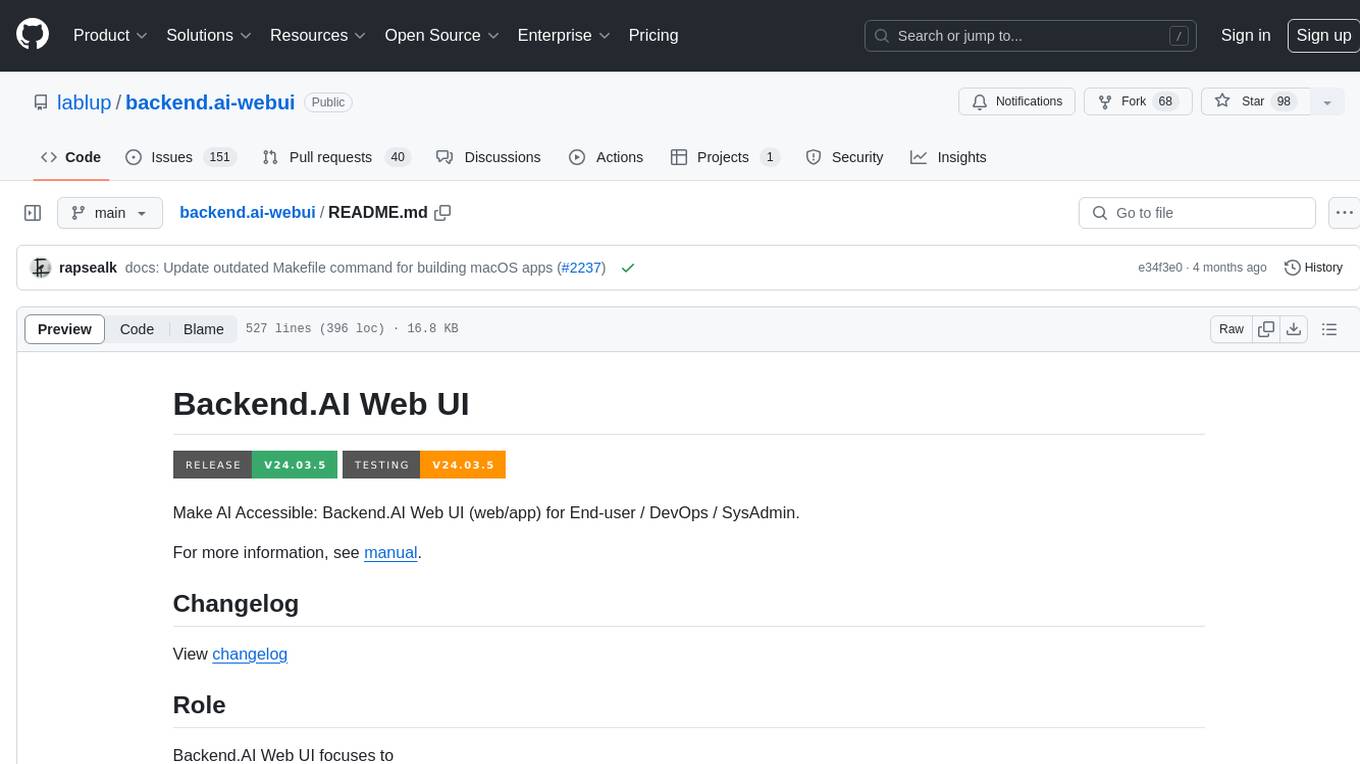Switch to the Discussions tab
This screenshot has height=764, width=1360.
[x=489, y=157]
